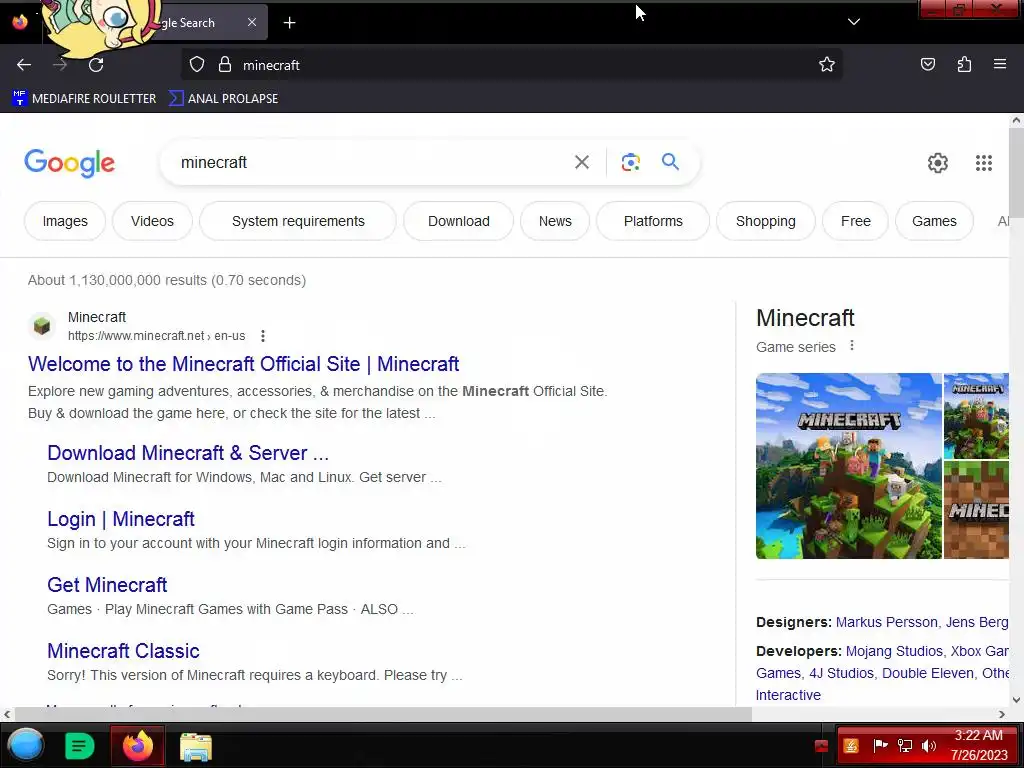Open More options dots beside minecraft.net
Image resolution: width=1024 pixels, height=768 pixels.
pos(263,336)
